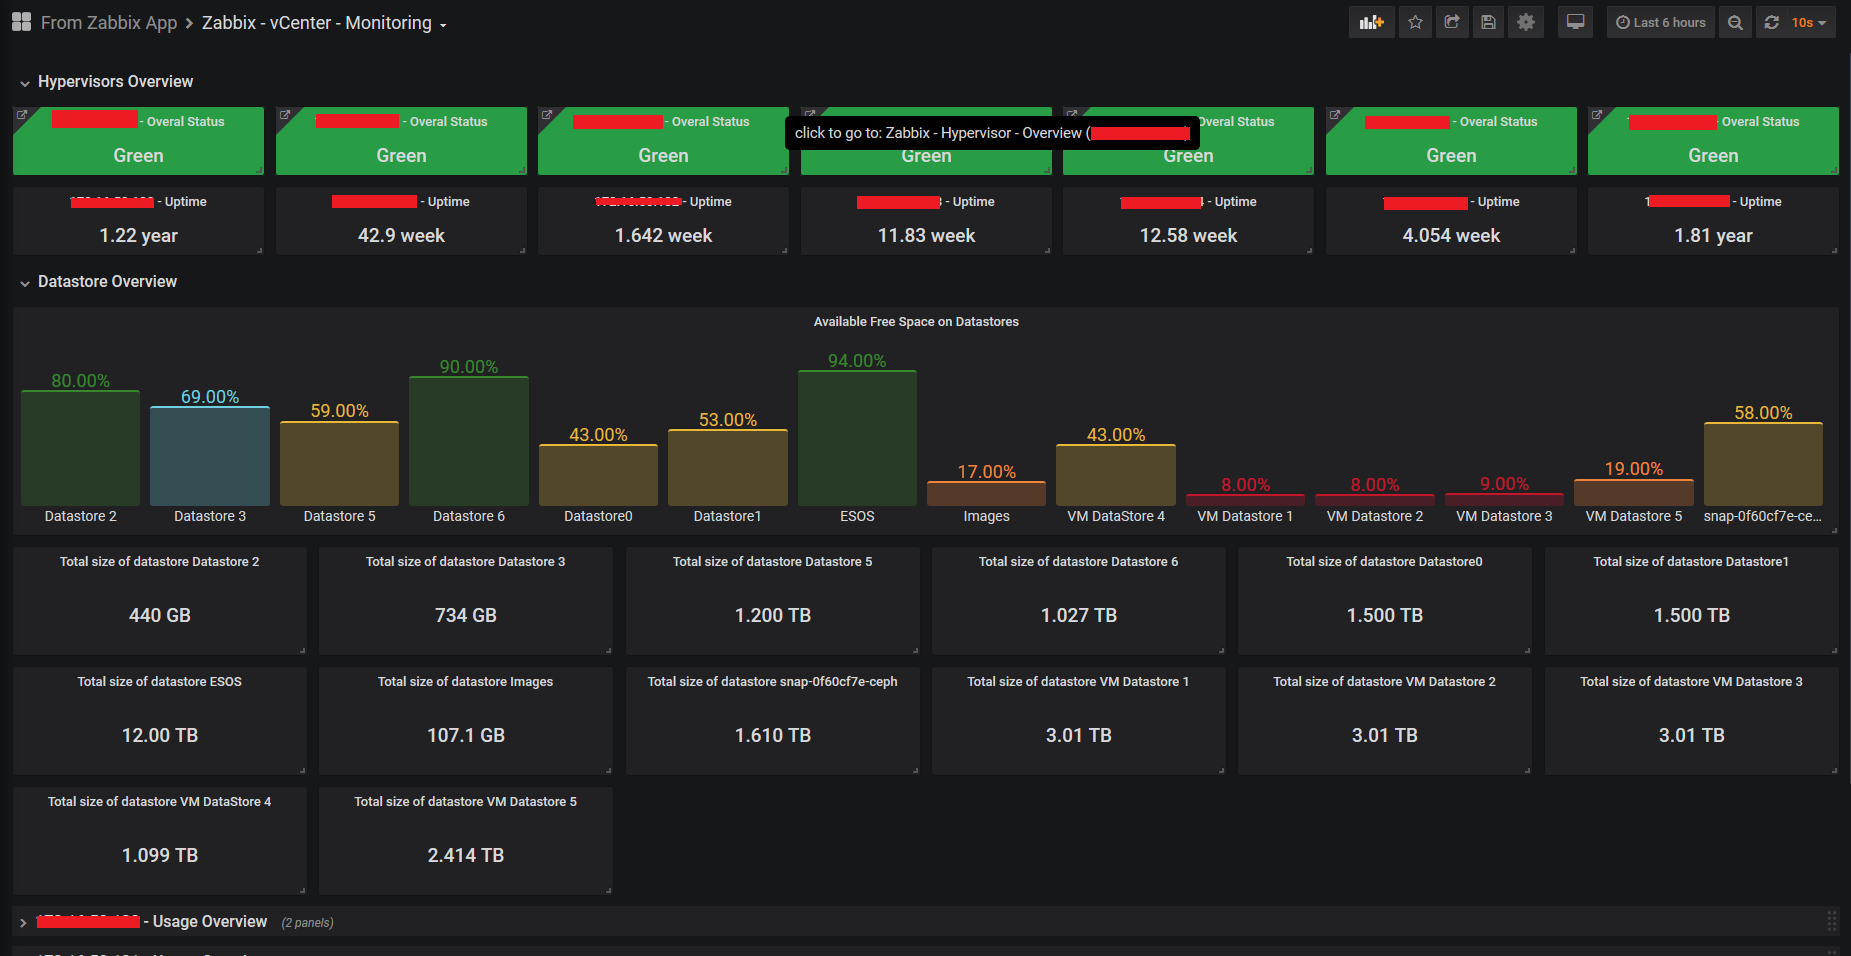The height and width of the screenshot is (956, 1851).
Task: Open dashboard settings gear icon
Action: point(1525,22)
